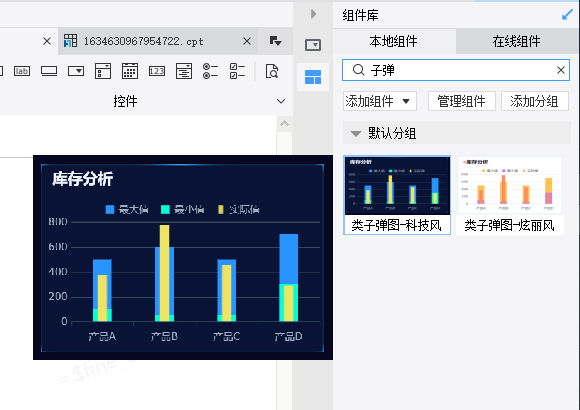Open the 添加组件 dropdown

[x=380, y=101]
